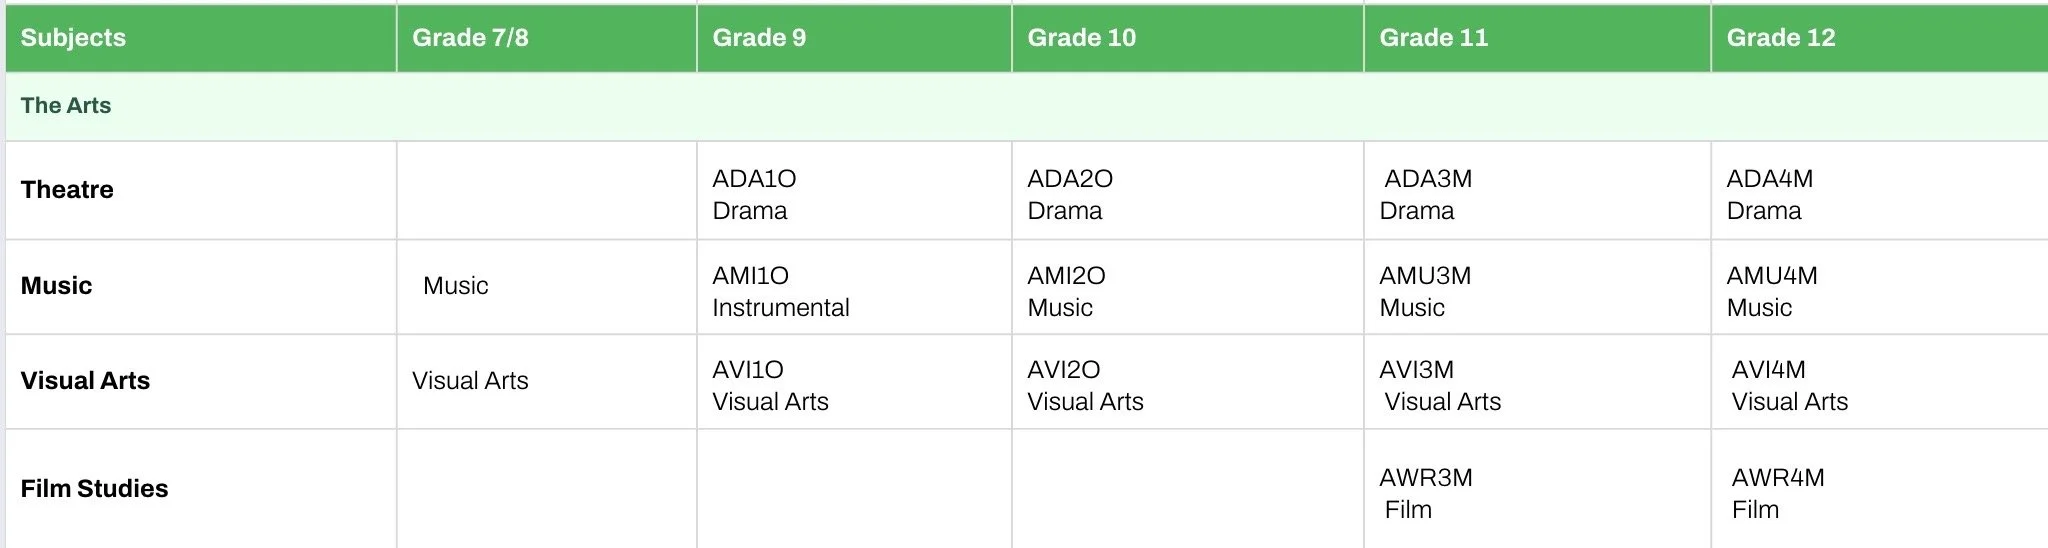Click the Film Studies row label
The width and height of the screenshot is (2048, 548).
click(94, 489)
